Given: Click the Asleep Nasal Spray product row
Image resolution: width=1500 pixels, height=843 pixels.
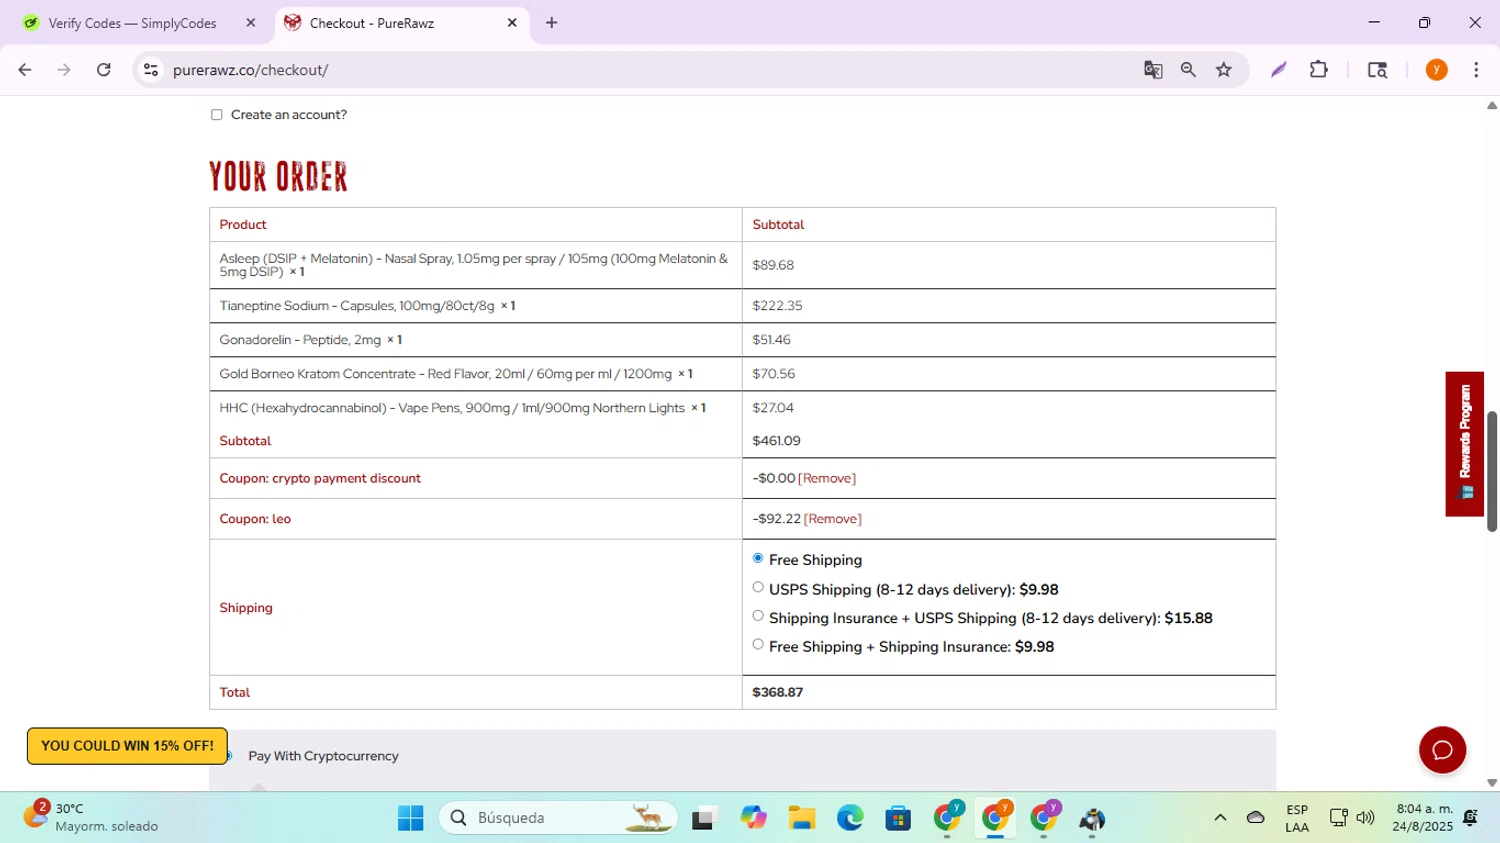Looking at the screenshot, I should tap(742, 265).
